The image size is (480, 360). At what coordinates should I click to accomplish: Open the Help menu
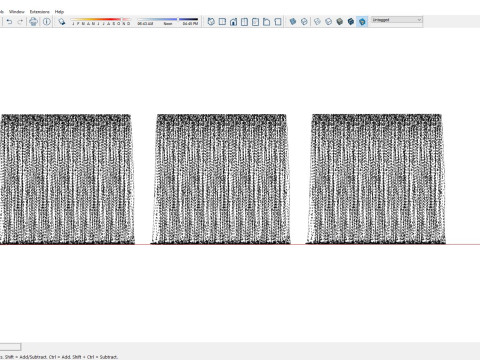pos(59,12)
